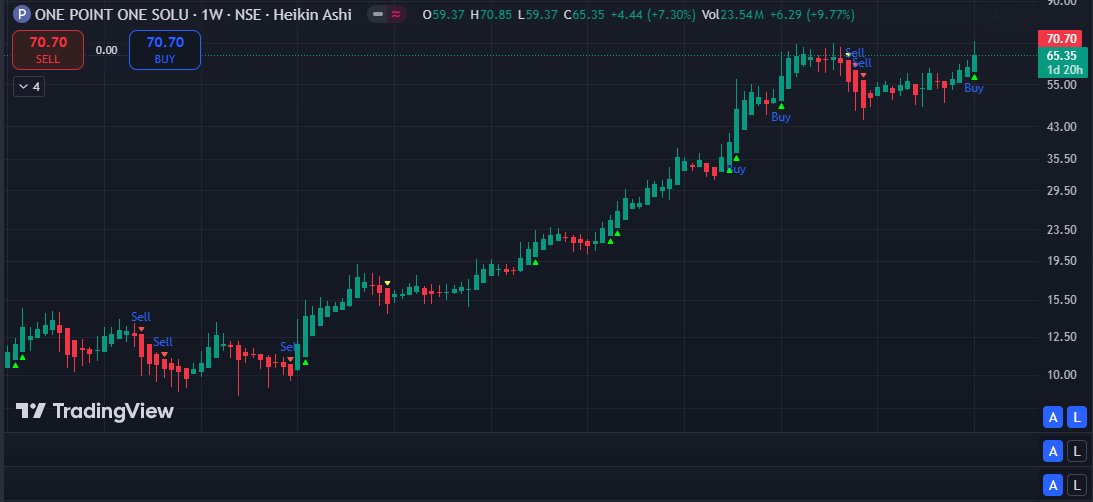Click the 0.00 spread value
The width and height of the screenshot is (1093, 502).
point(107,50)
